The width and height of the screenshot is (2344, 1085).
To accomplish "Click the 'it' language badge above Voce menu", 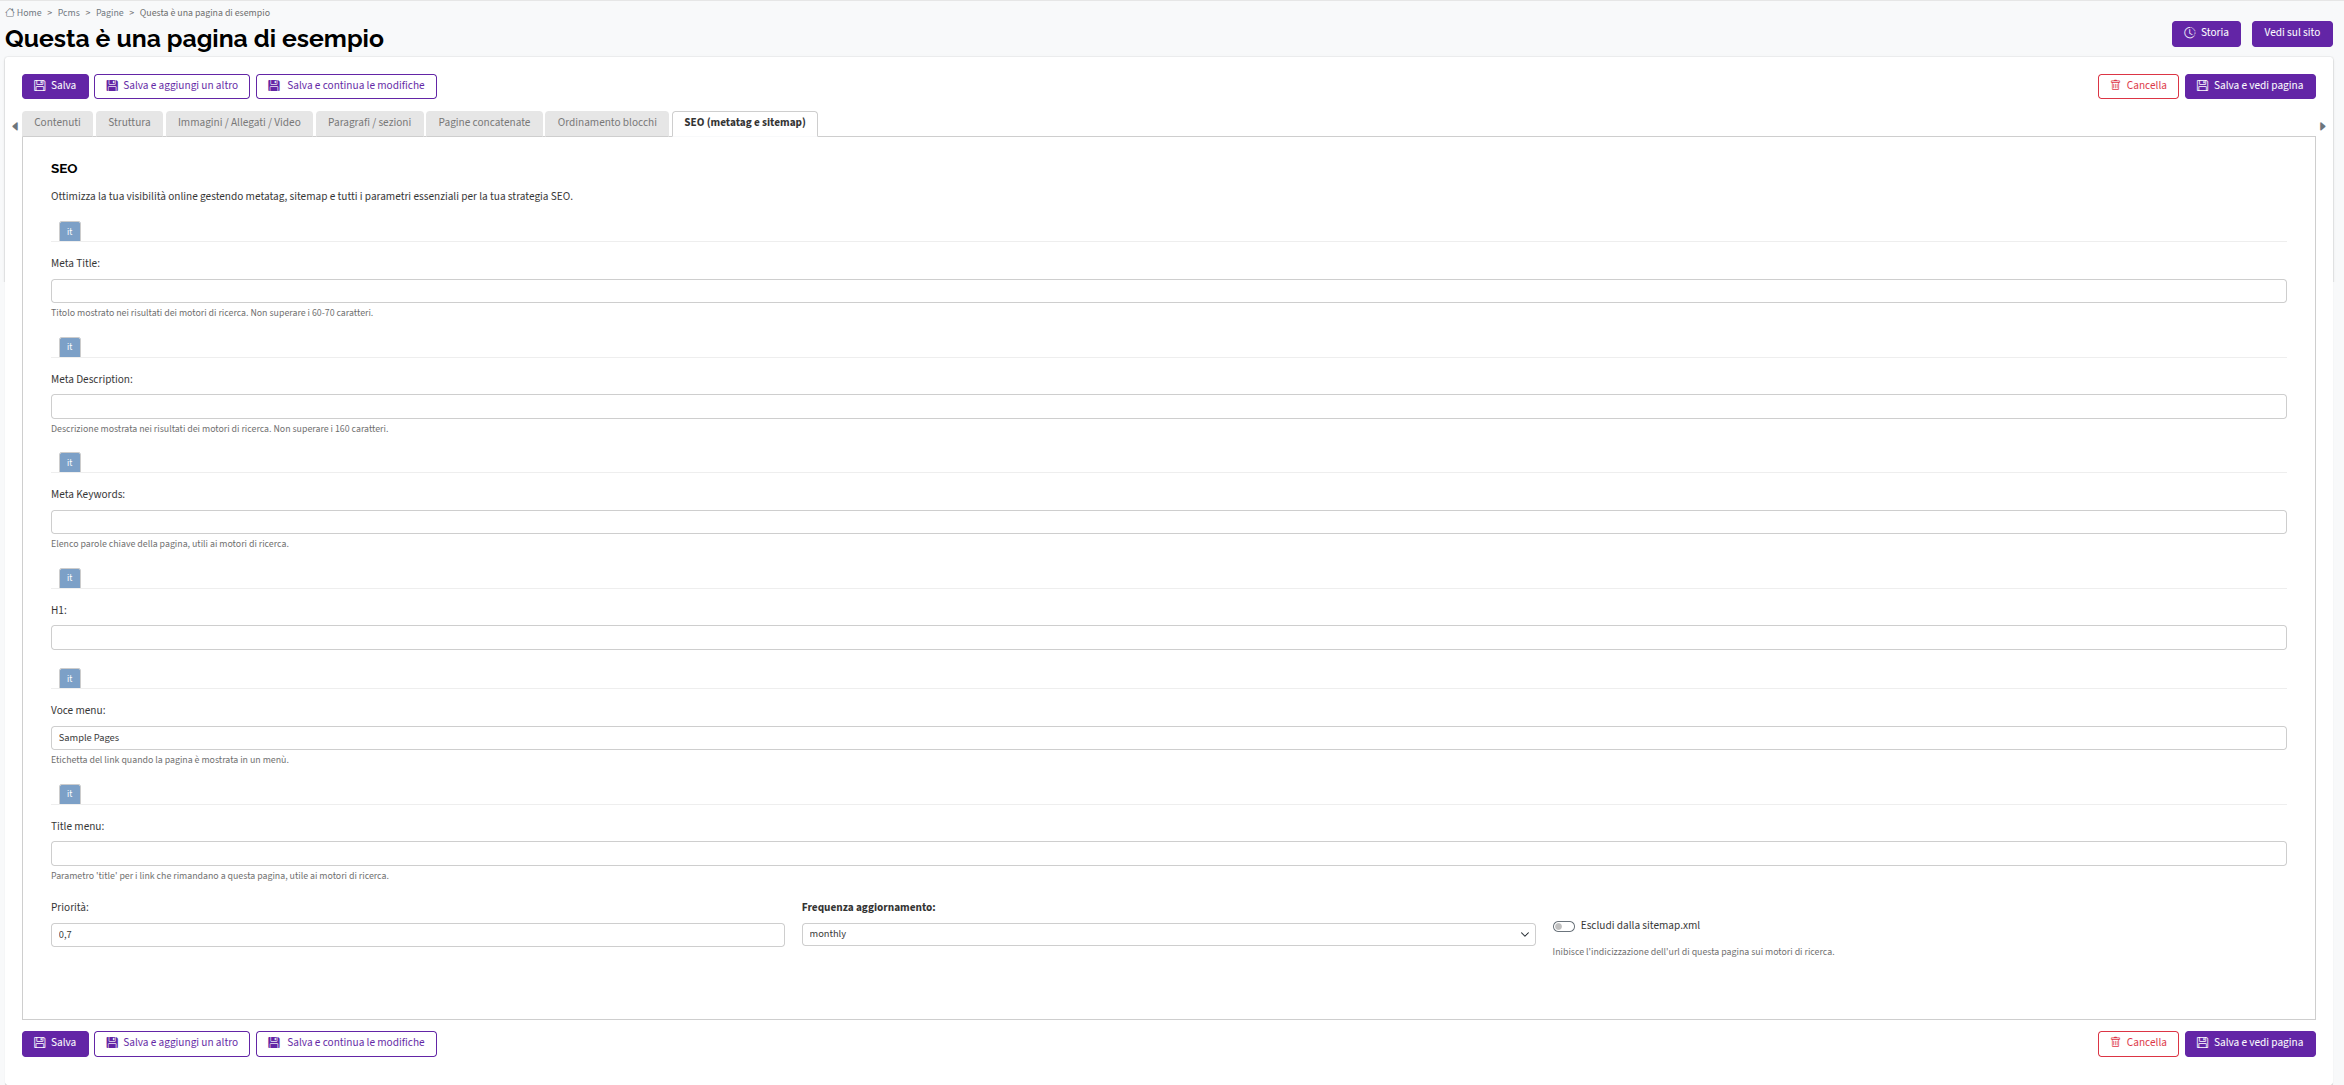I will 70,679.
